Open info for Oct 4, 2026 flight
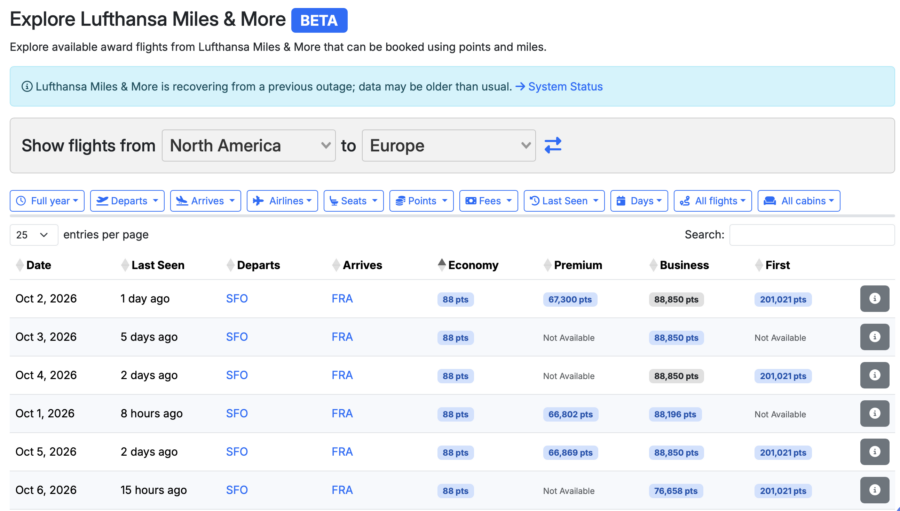900x511 pixels. pyautogui.click(x=874, y=375)
